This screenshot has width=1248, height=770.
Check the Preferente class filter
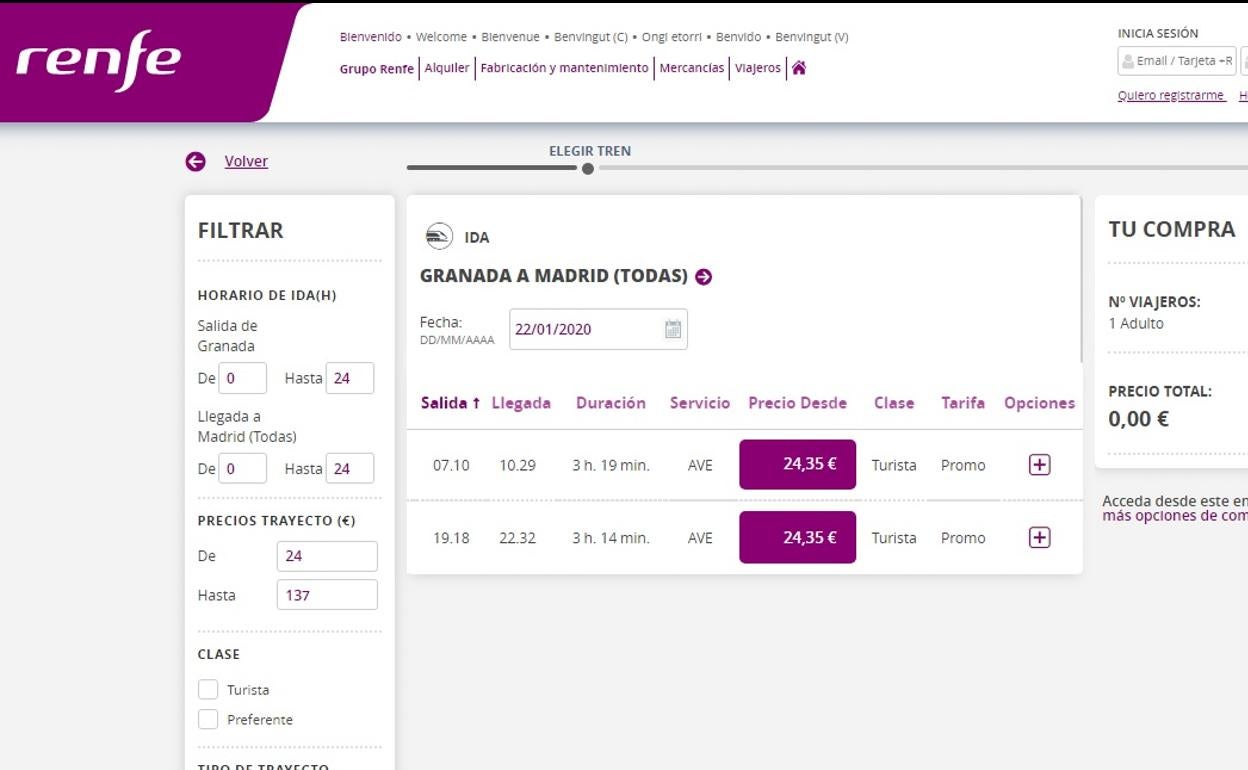point(208,720)
